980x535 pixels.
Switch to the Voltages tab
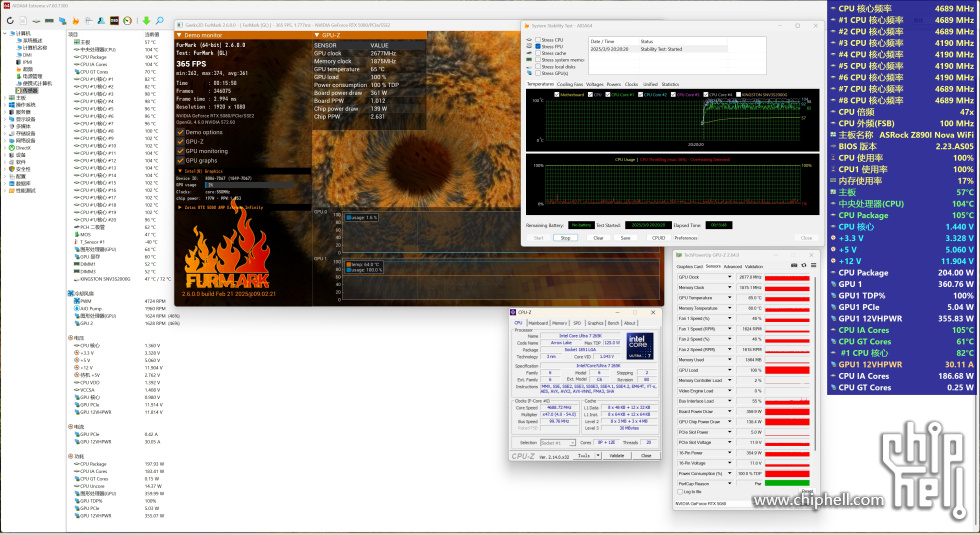click(x=594, y=84)
